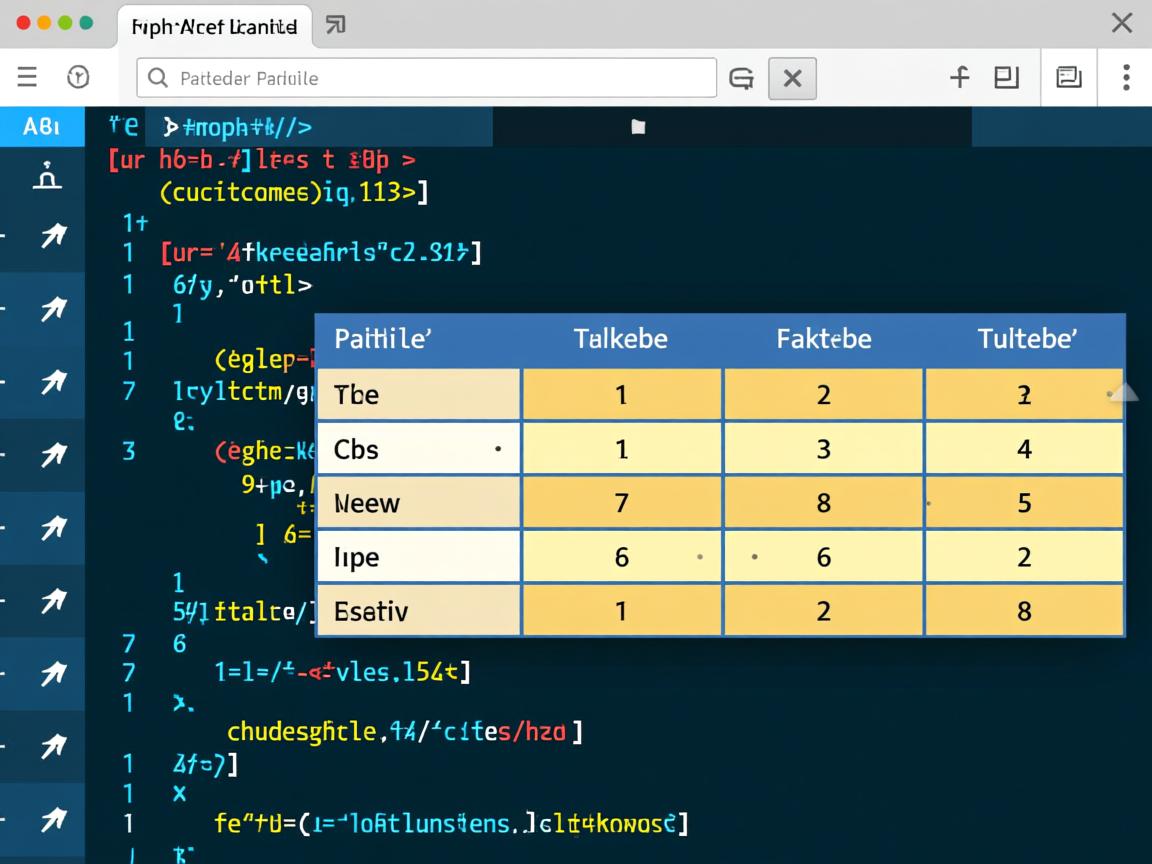This screenshot has height=864, width=1152.
Task: Click the up triangle at the table's right edge
Action: (x=1124, y=391)
